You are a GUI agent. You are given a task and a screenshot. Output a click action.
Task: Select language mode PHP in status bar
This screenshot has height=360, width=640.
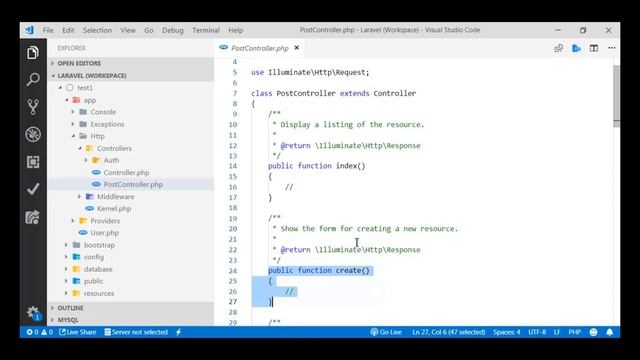575,332
